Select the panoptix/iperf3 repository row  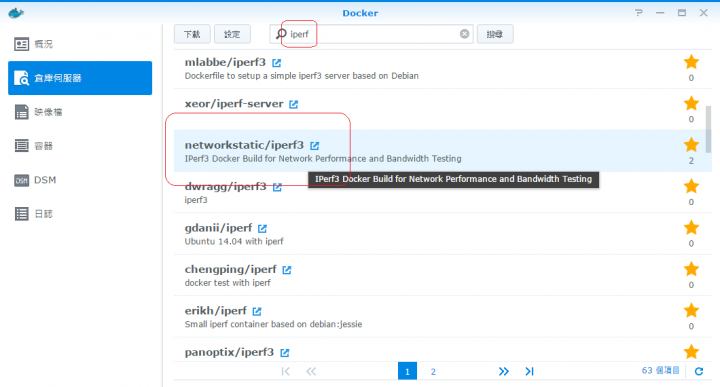(443, 350)
